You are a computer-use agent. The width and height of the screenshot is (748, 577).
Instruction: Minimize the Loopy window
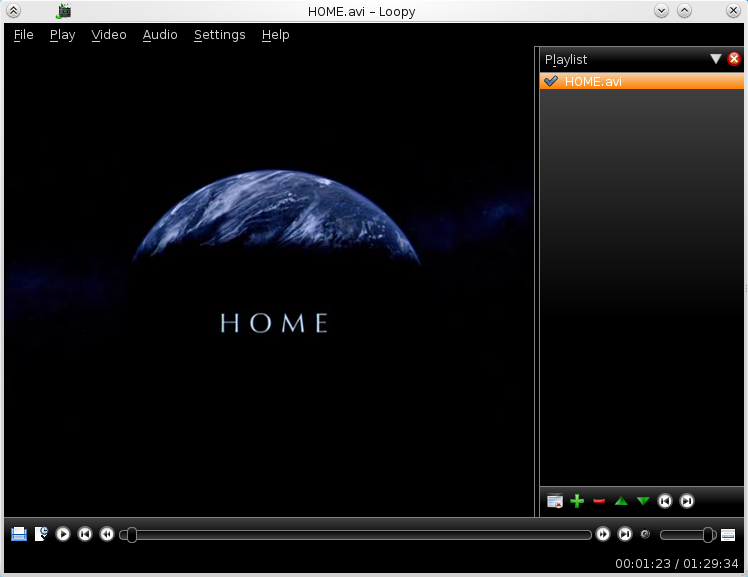point(661,11)
